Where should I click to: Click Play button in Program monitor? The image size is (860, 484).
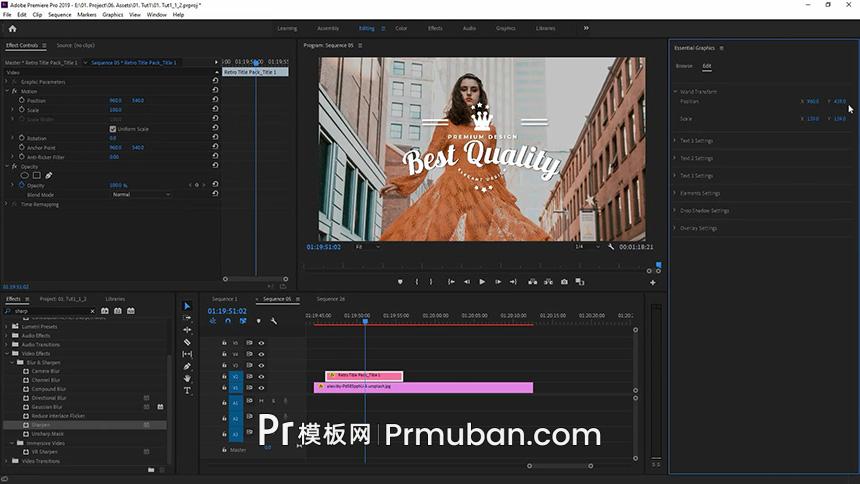tap(482, 282)
